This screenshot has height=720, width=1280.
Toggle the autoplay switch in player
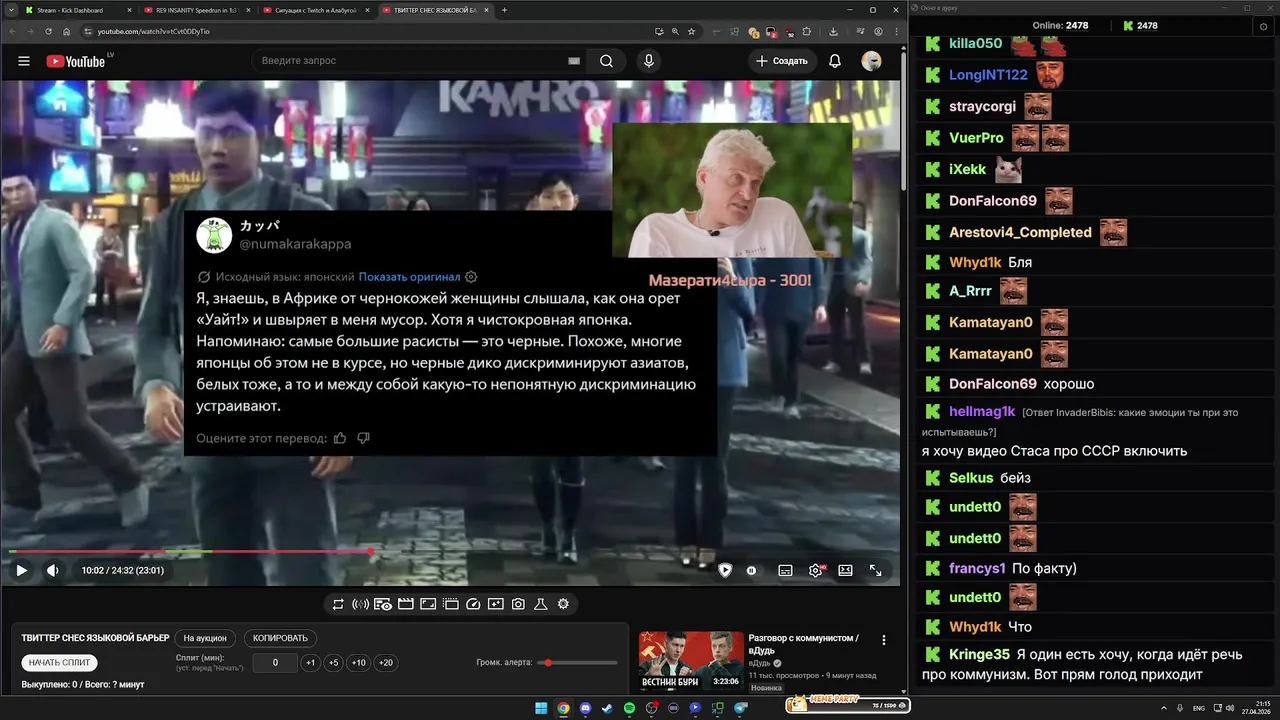coord(751,570)
